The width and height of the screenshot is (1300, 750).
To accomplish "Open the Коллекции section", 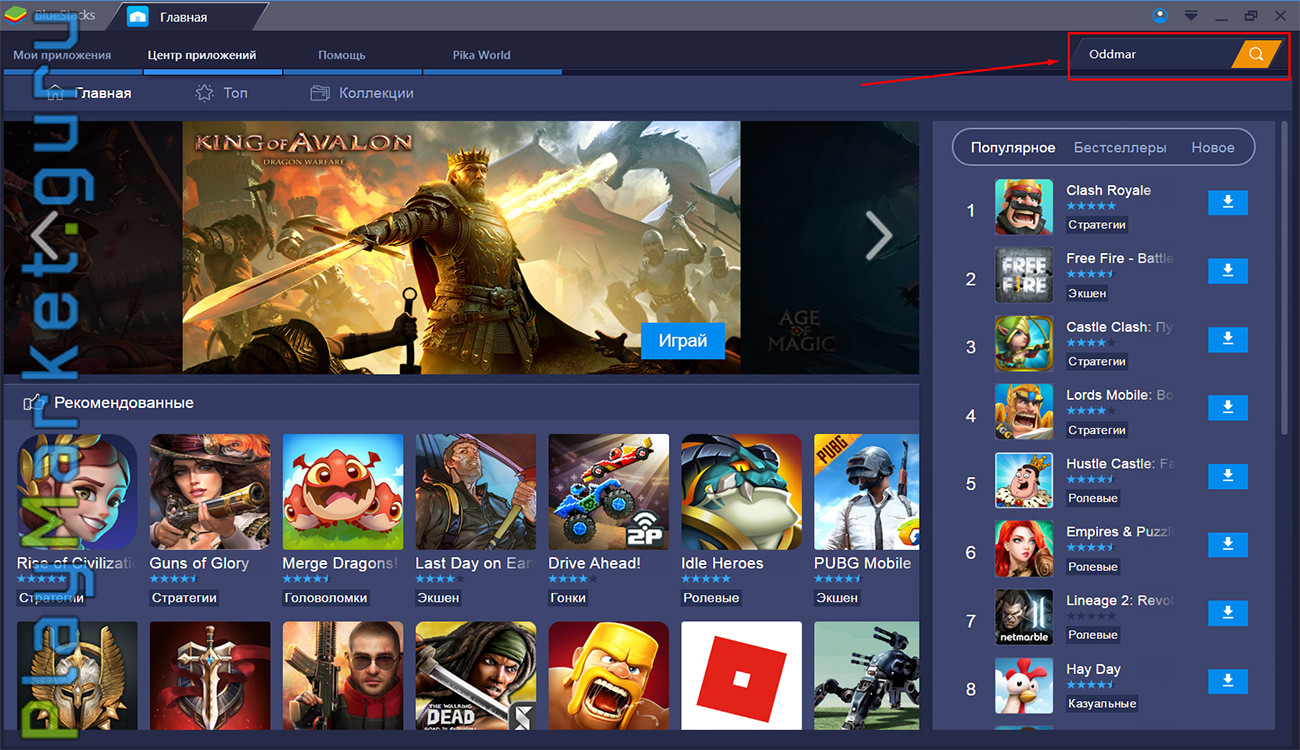I will pos(362,93).
